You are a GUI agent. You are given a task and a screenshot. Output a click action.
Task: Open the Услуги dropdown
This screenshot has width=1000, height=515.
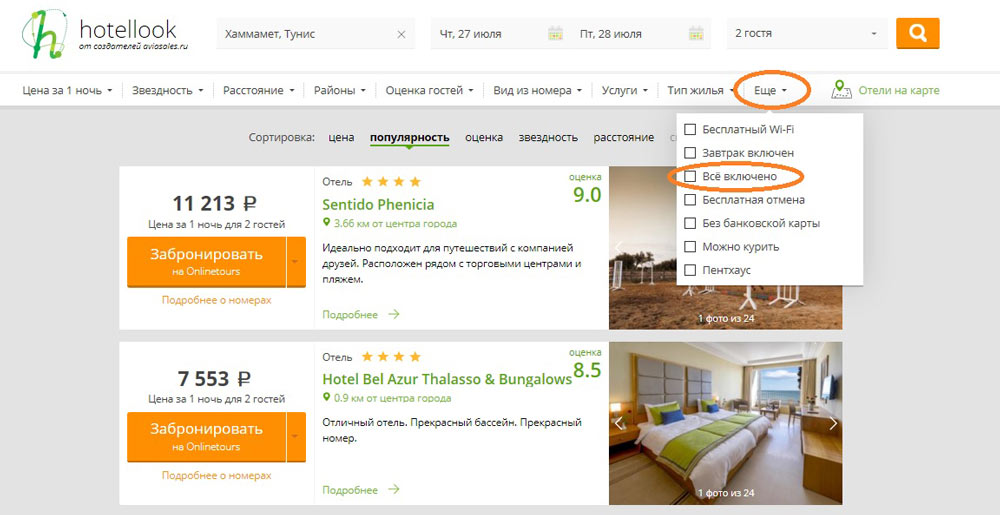624,91
